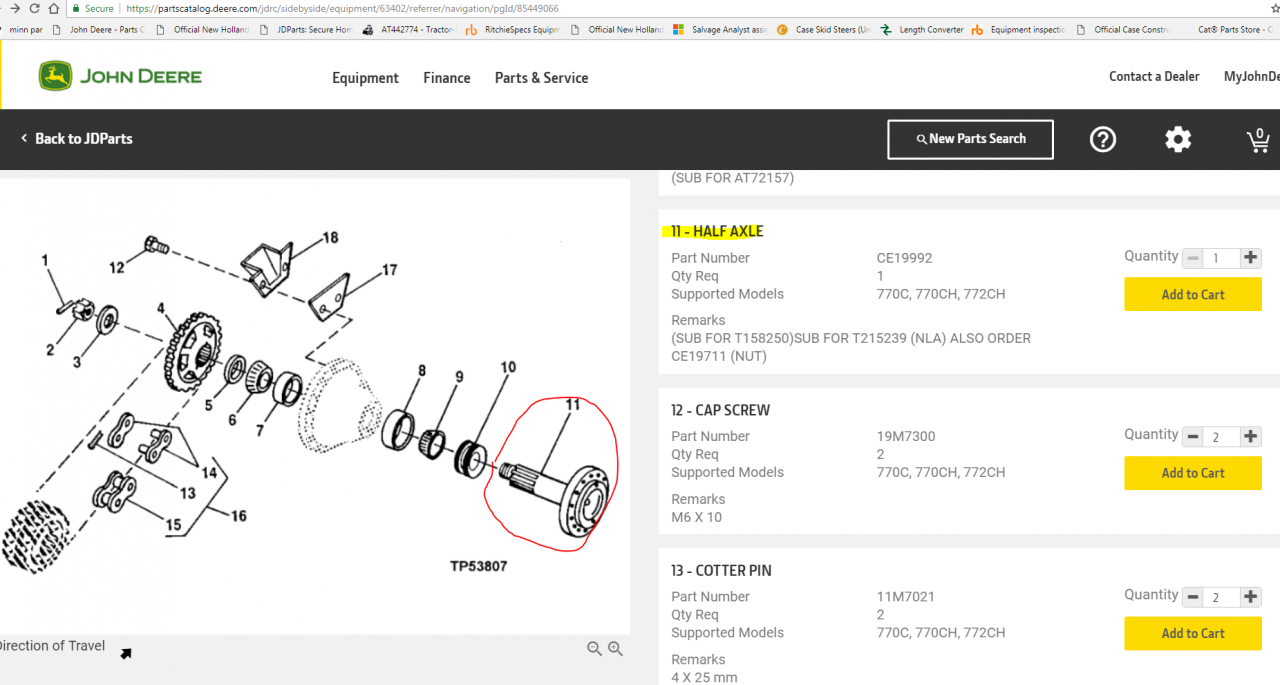The image size is (1280, 685).
Task: Click part number CE19992
Action: (904, 258)
